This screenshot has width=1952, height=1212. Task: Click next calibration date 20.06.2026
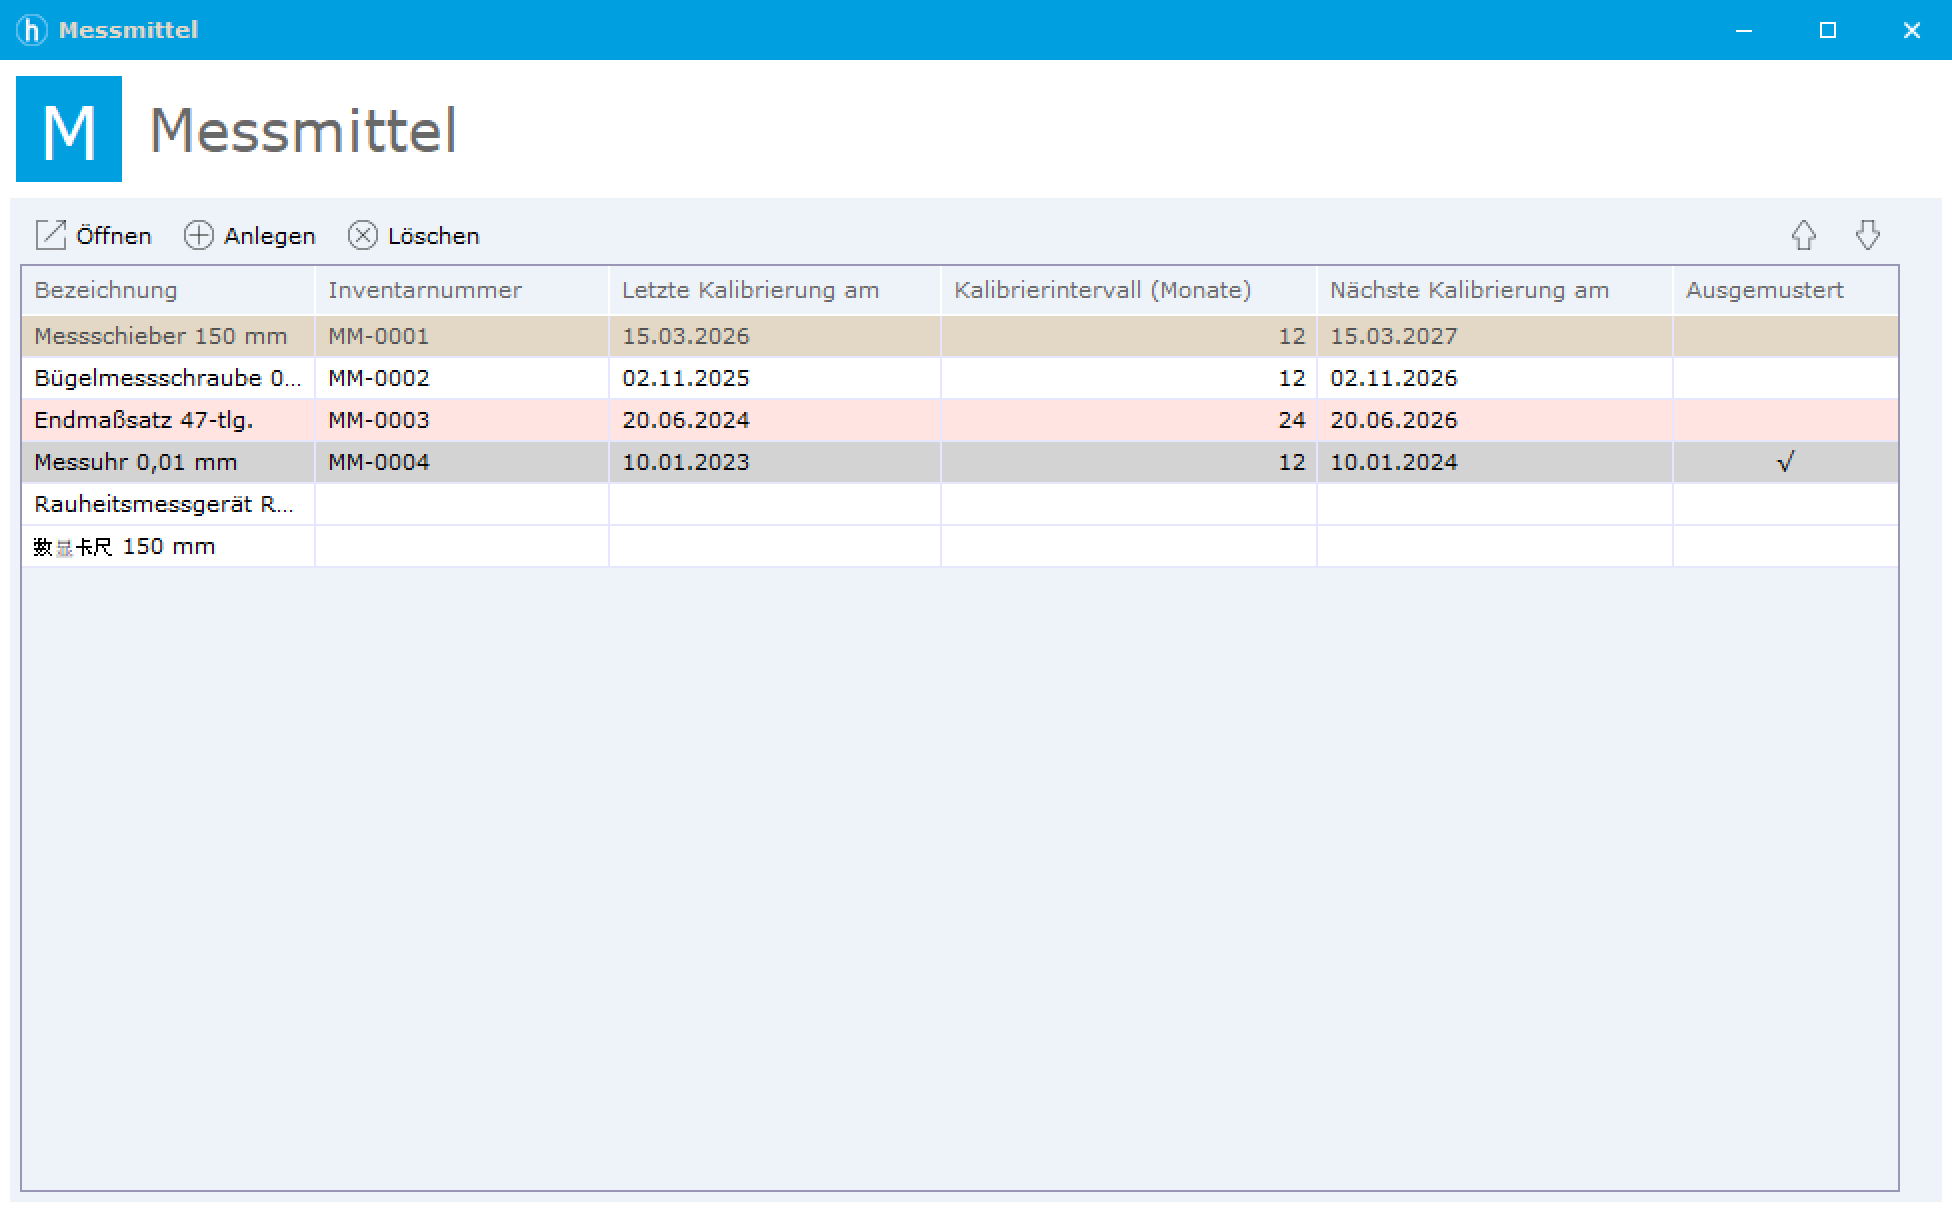coord(1394,420)
